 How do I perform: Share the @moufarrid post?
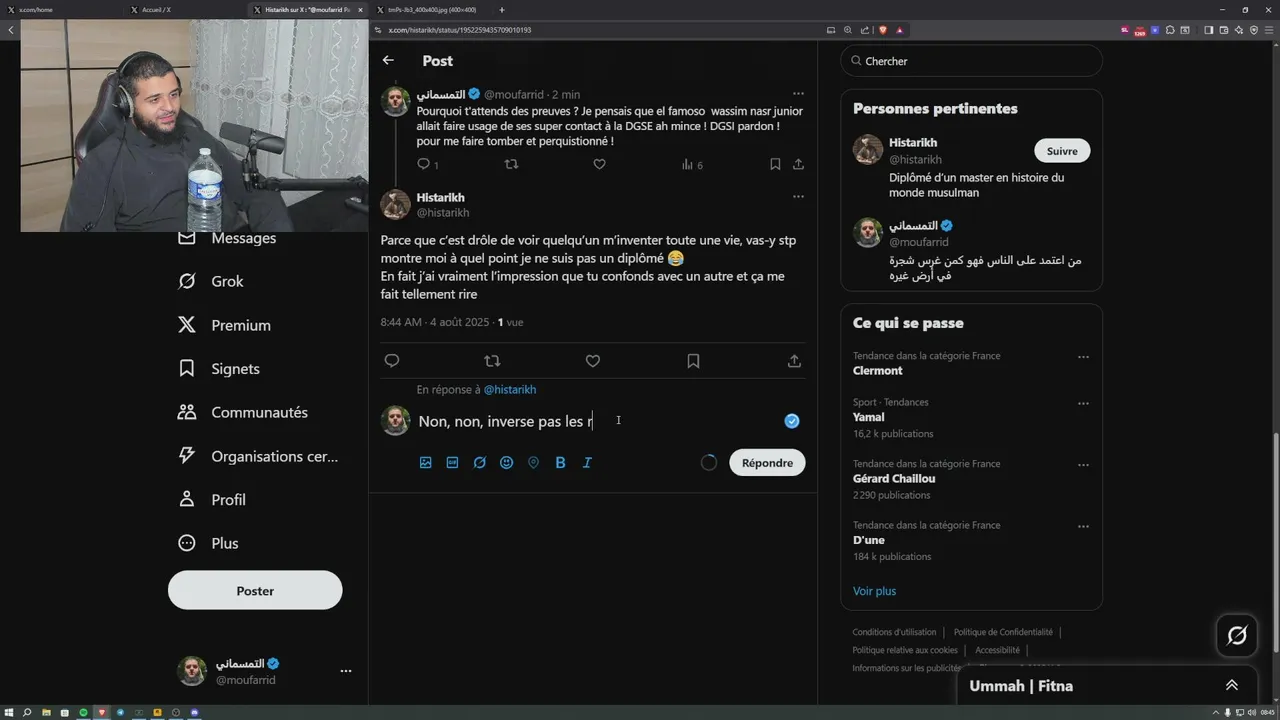click(x=798, y=164)
